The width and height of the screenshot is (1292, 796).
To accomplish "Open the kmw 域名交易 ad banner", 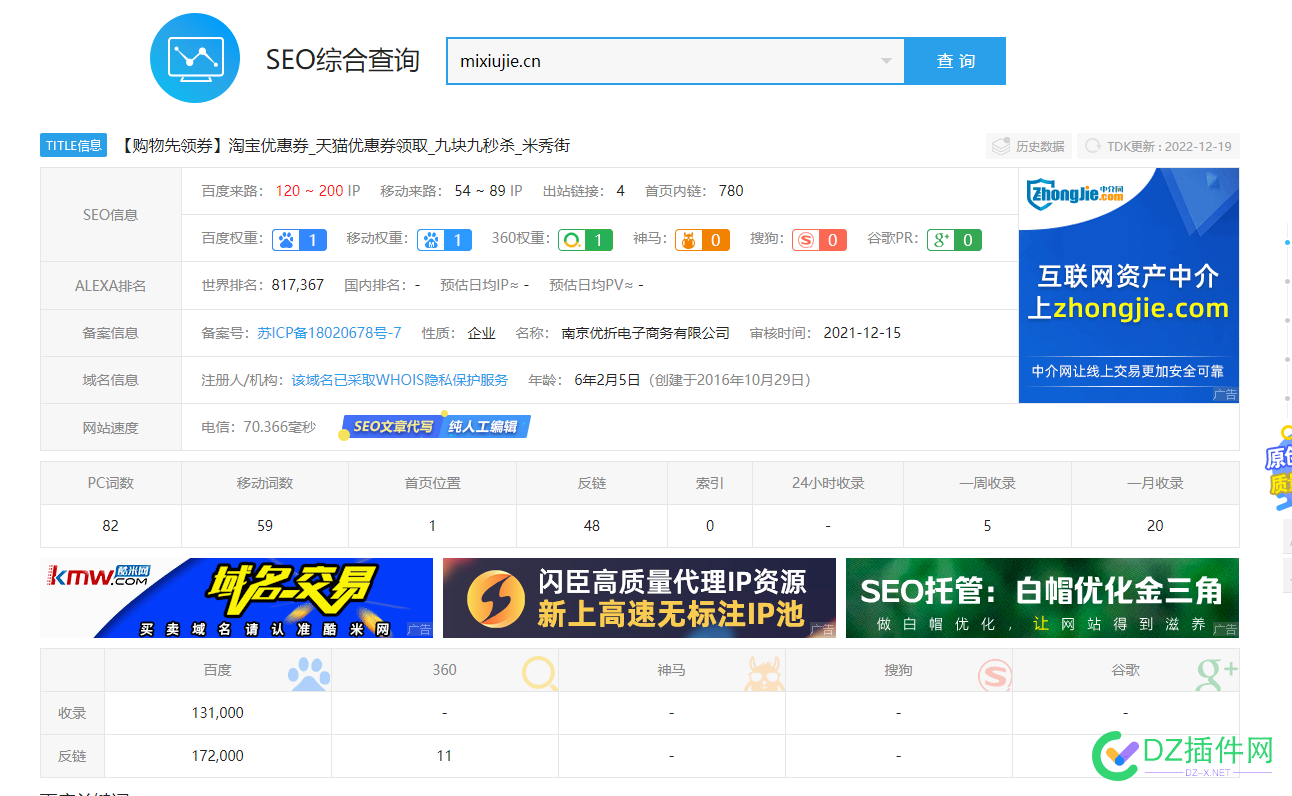I will (x=236, y=598).
